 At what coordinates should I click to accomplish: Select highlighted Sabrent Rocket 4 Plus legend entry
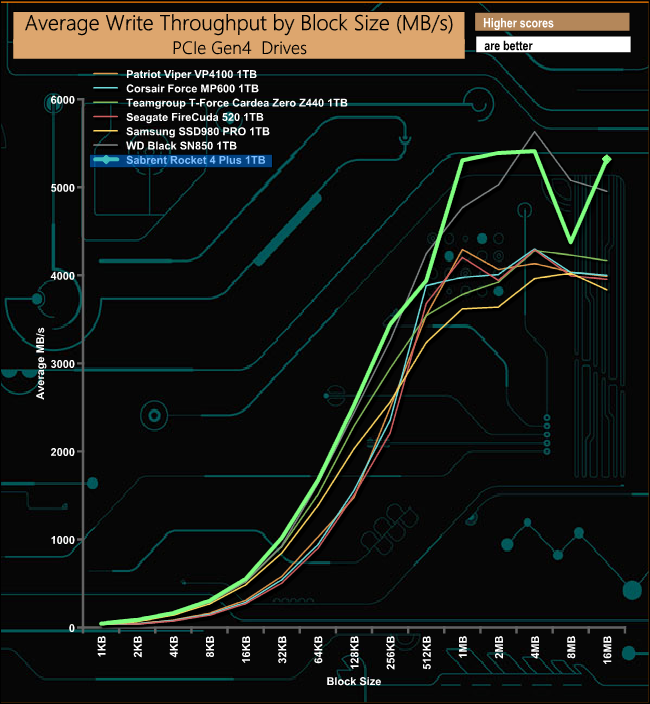tap(181, 160)
